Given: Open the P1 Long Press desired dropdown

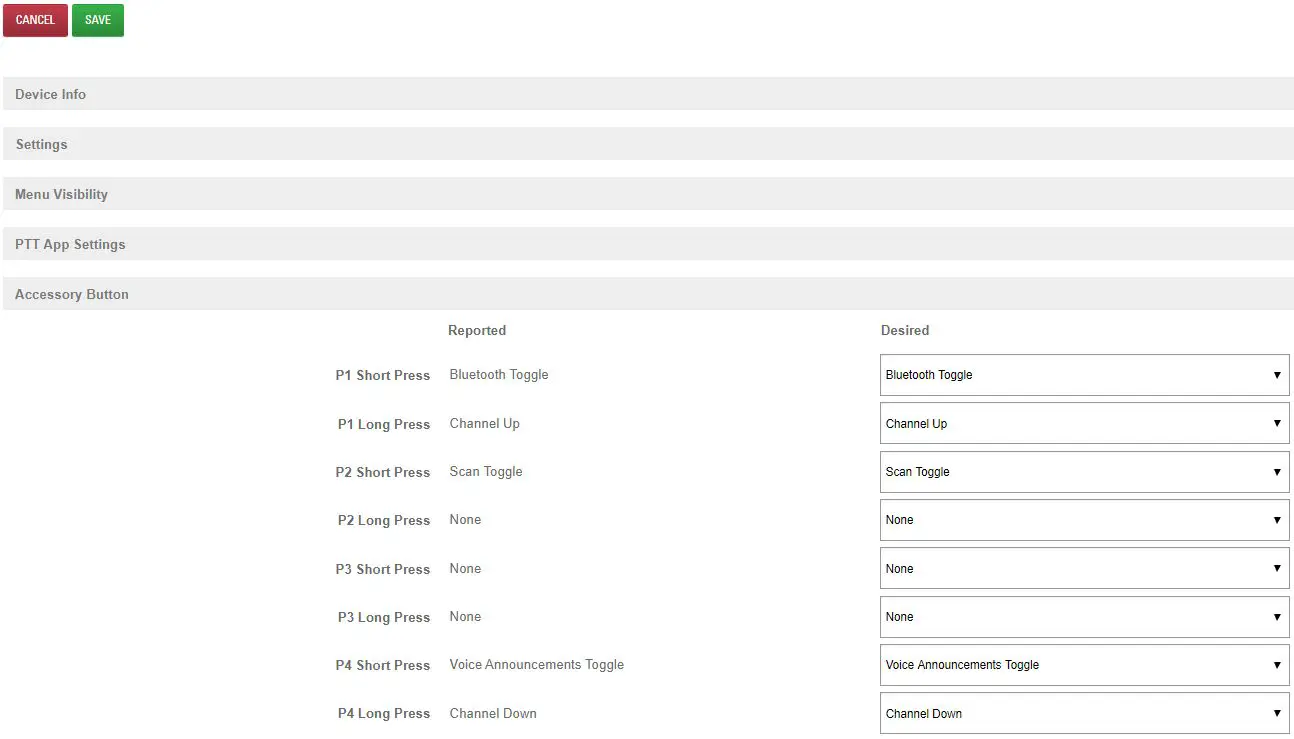Looking at the screenshot, I should pos(1084,423).
